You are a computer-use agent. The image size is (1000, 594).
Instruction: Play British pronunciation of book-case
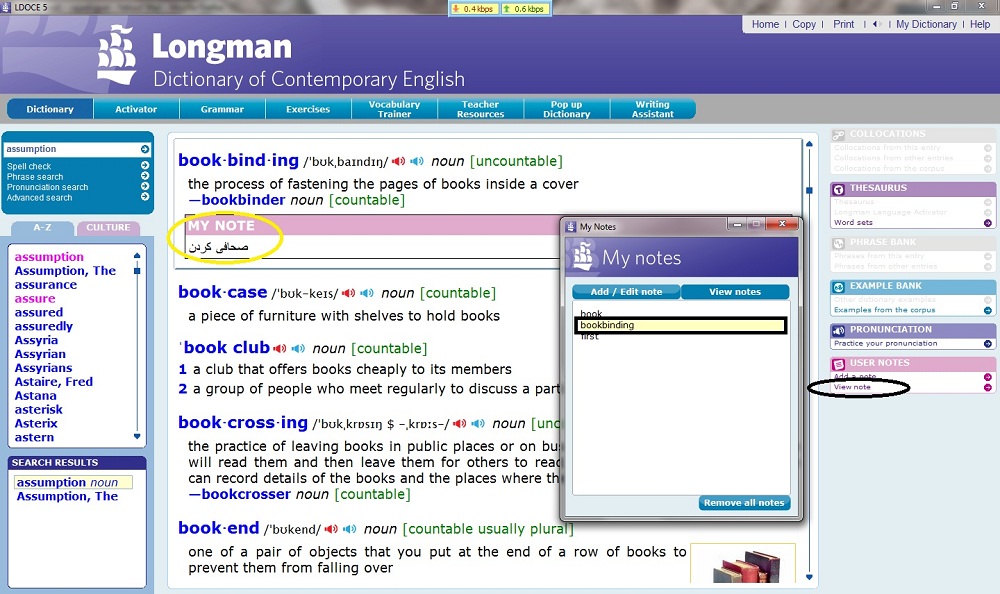[x=349, y=293]
